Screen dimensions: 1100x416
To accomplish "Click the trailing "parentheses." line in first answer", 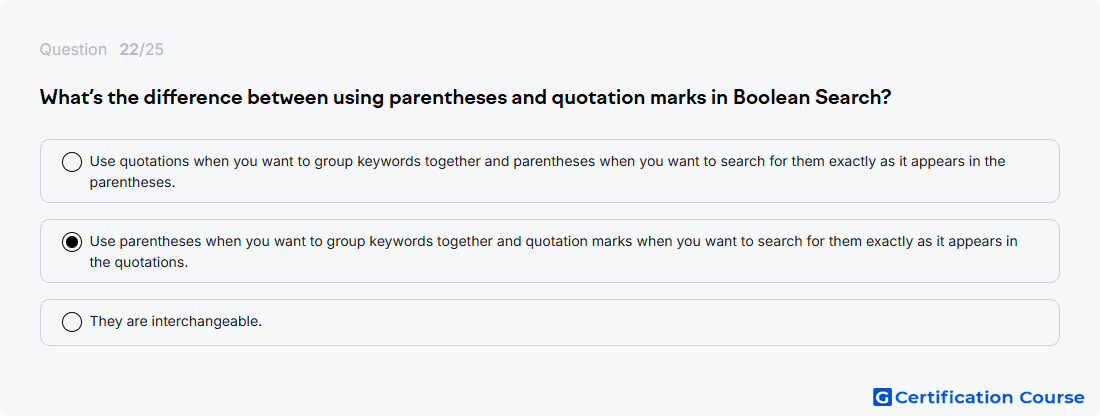I will [132, 183].
